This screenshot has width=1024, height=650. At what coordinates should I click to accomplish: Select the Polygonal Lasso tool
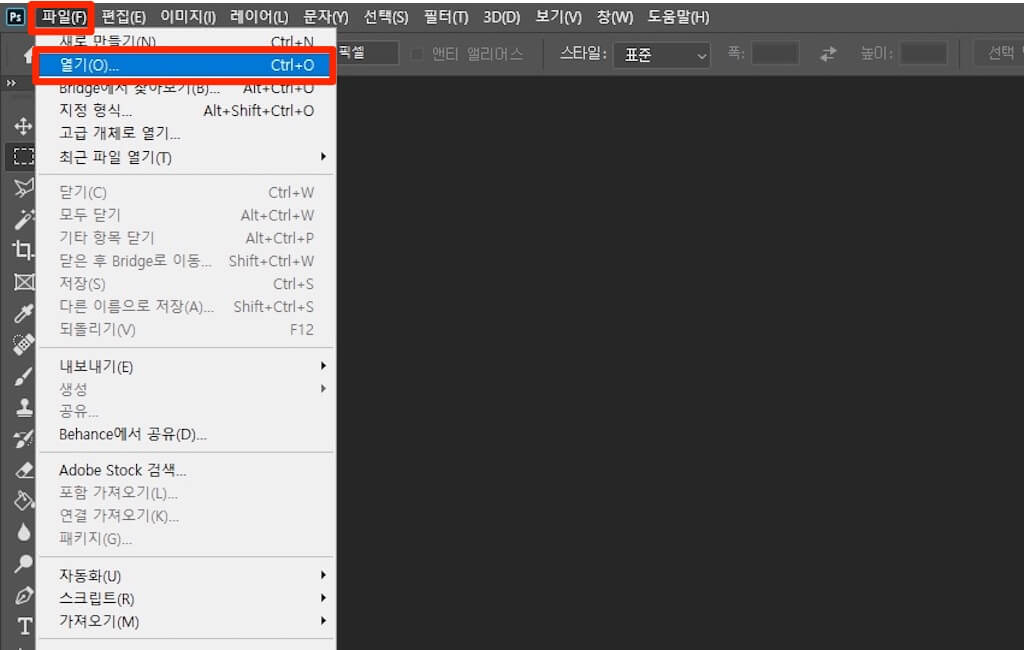(24, 187)
